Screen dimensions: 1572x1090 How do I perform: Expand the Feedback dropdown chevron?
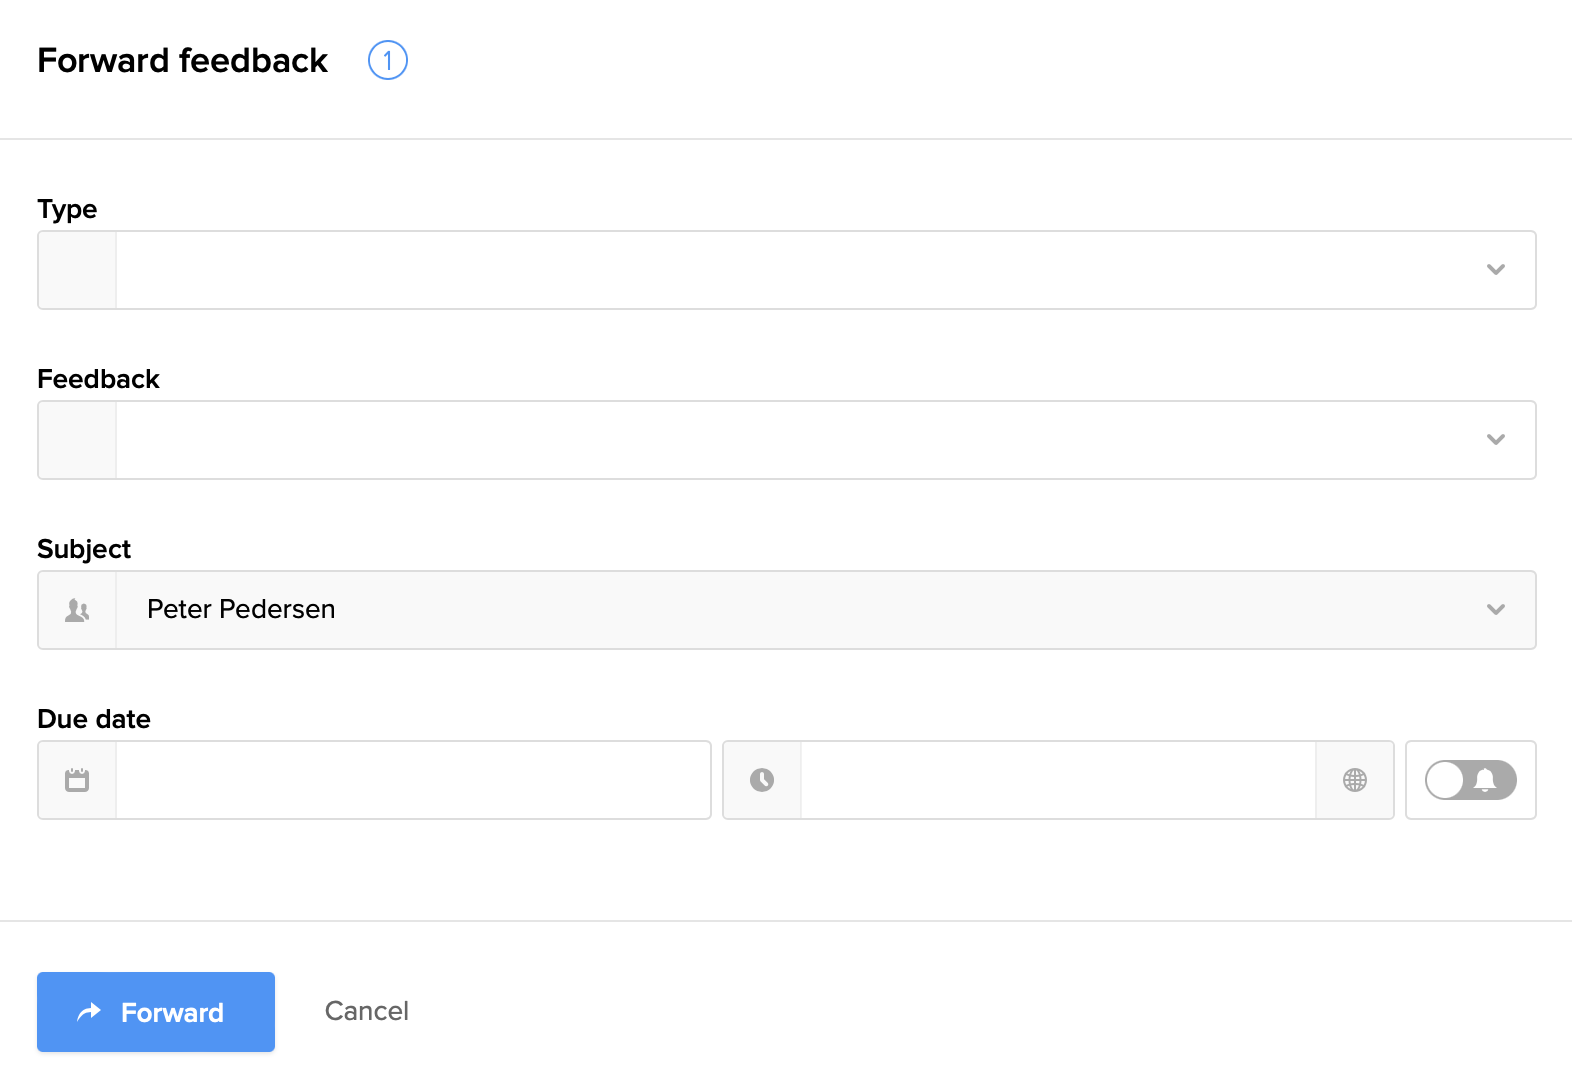tap(1496, 440)
